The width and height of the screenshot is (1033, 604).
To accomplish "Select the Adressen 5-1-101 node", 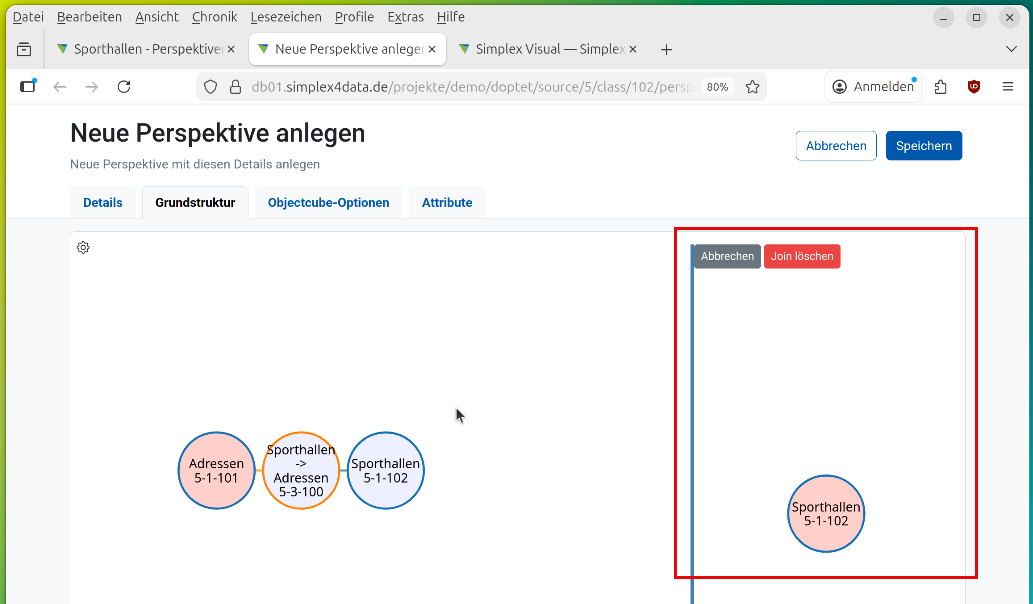I will point(216,471).
